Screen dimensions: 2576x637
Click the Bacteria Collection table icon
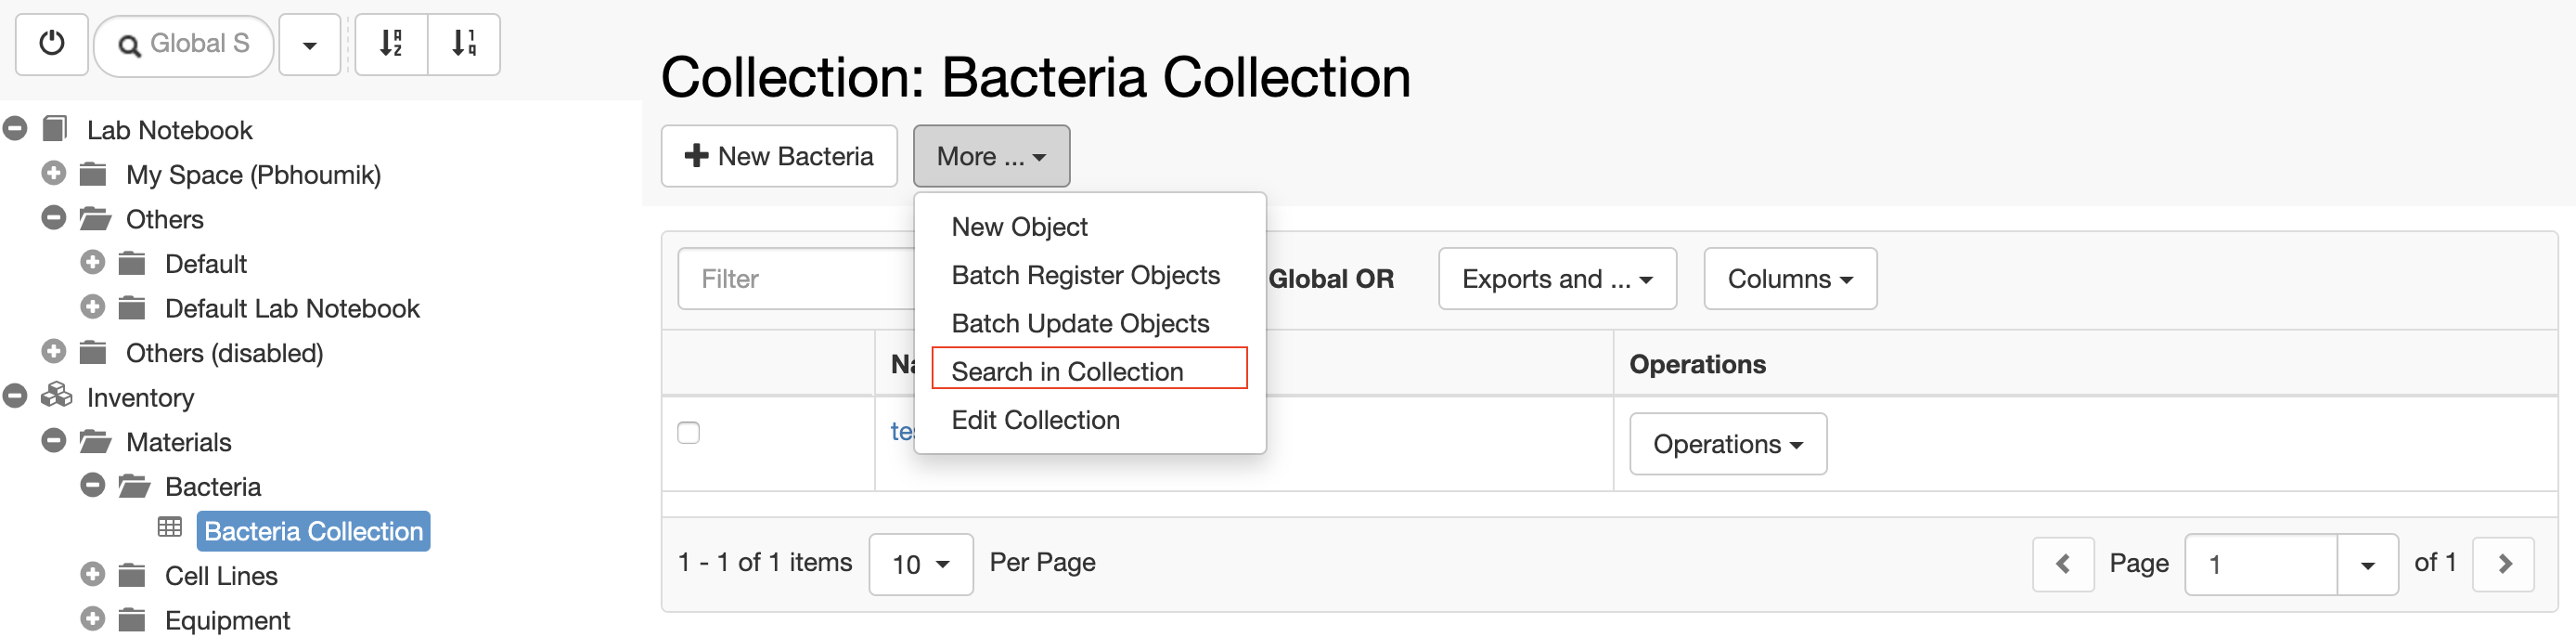pyautogui.click(x=170, y=528)
